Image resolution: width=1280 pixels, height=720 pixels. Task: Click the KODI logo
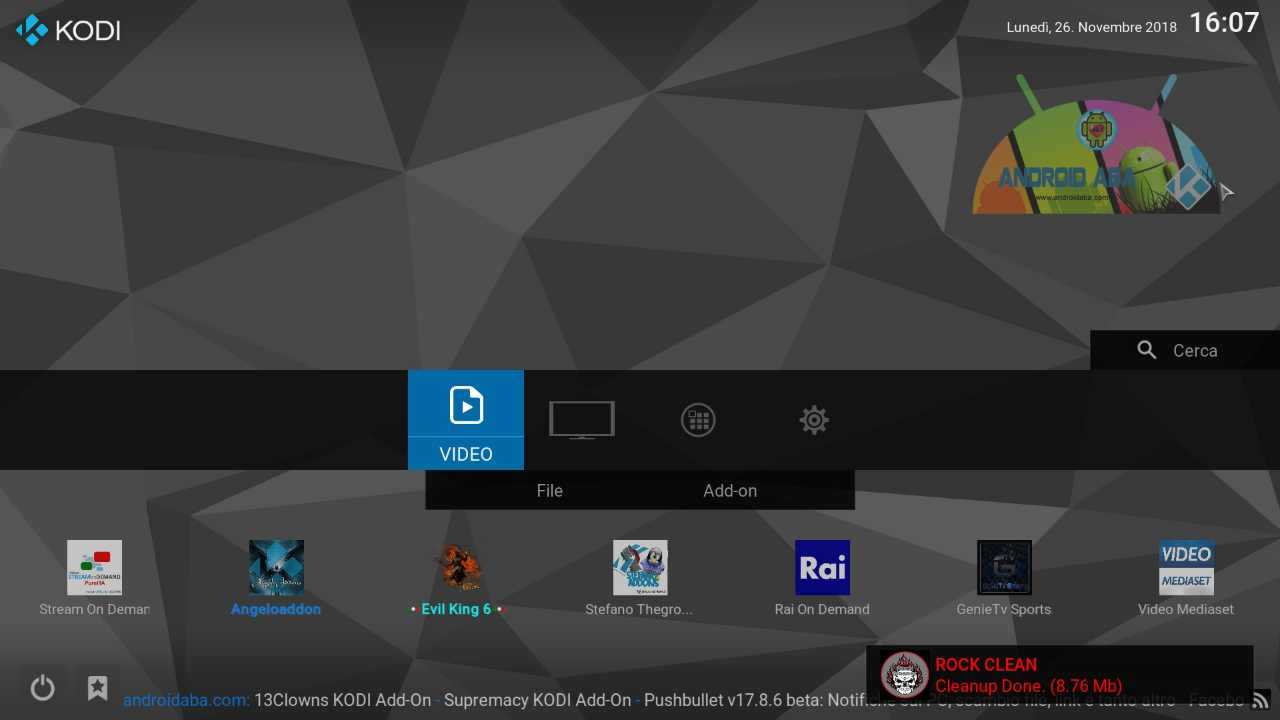click(x=68, y=30)
